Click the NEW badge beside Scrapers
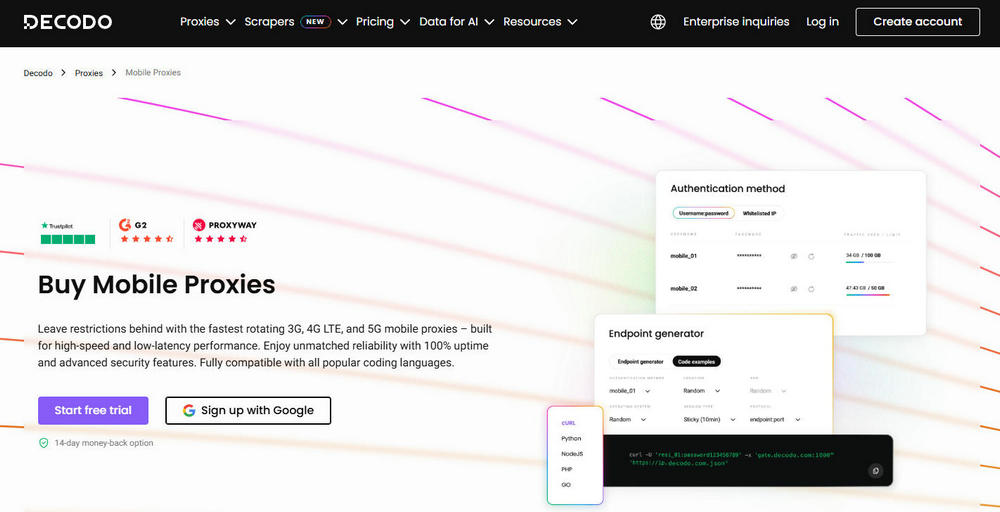 (315, 22)
